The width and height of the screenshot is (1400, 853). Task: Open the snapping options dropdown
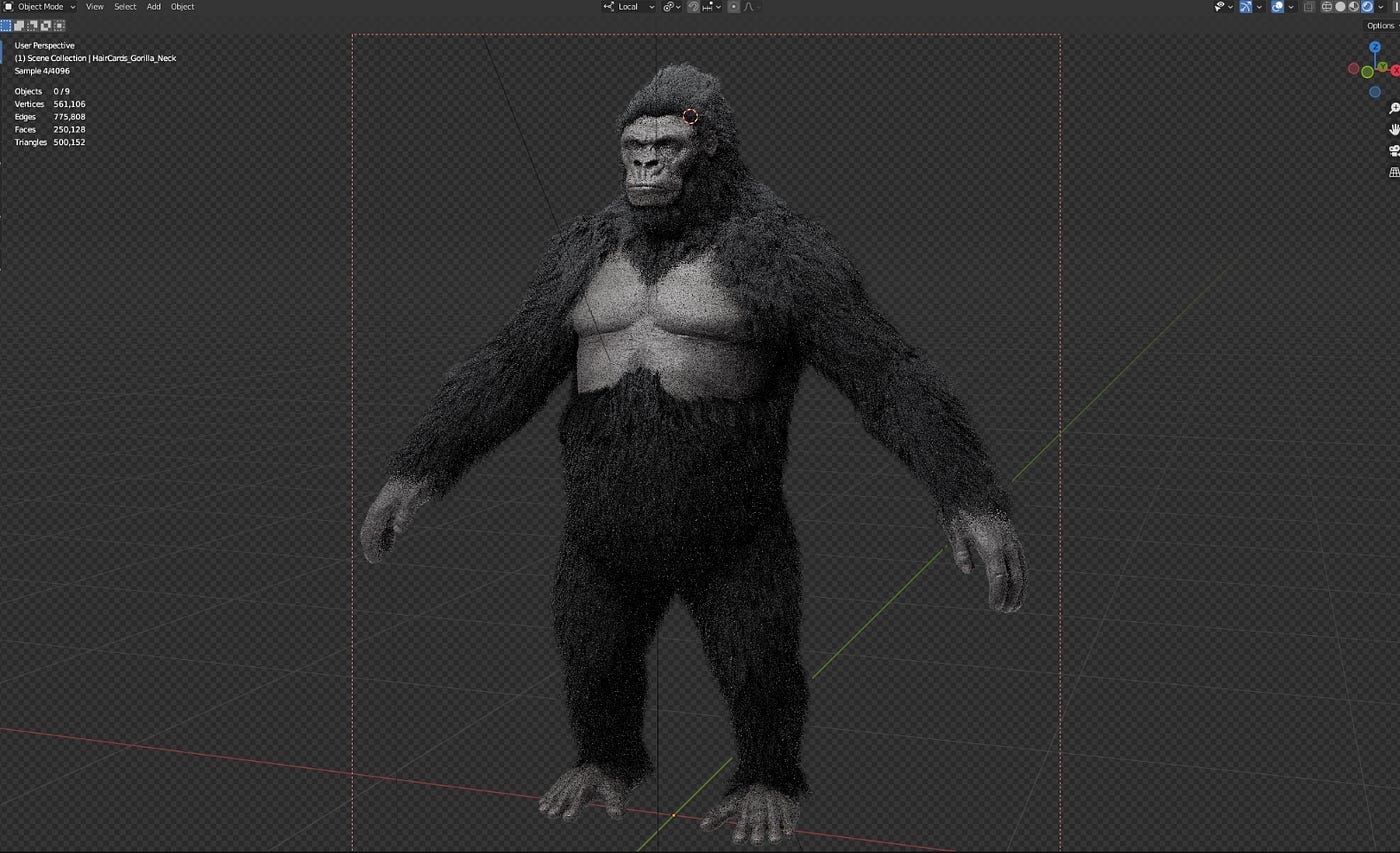click(712, 7)
